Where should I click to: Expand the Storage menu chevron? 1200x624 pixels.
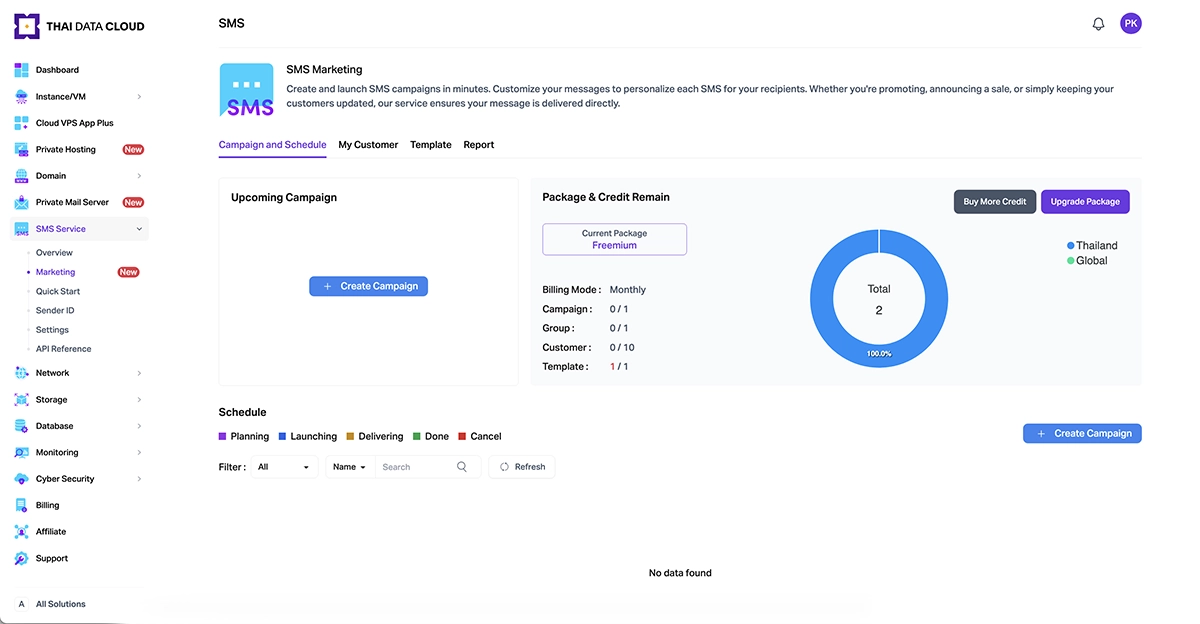pos(139,399)
